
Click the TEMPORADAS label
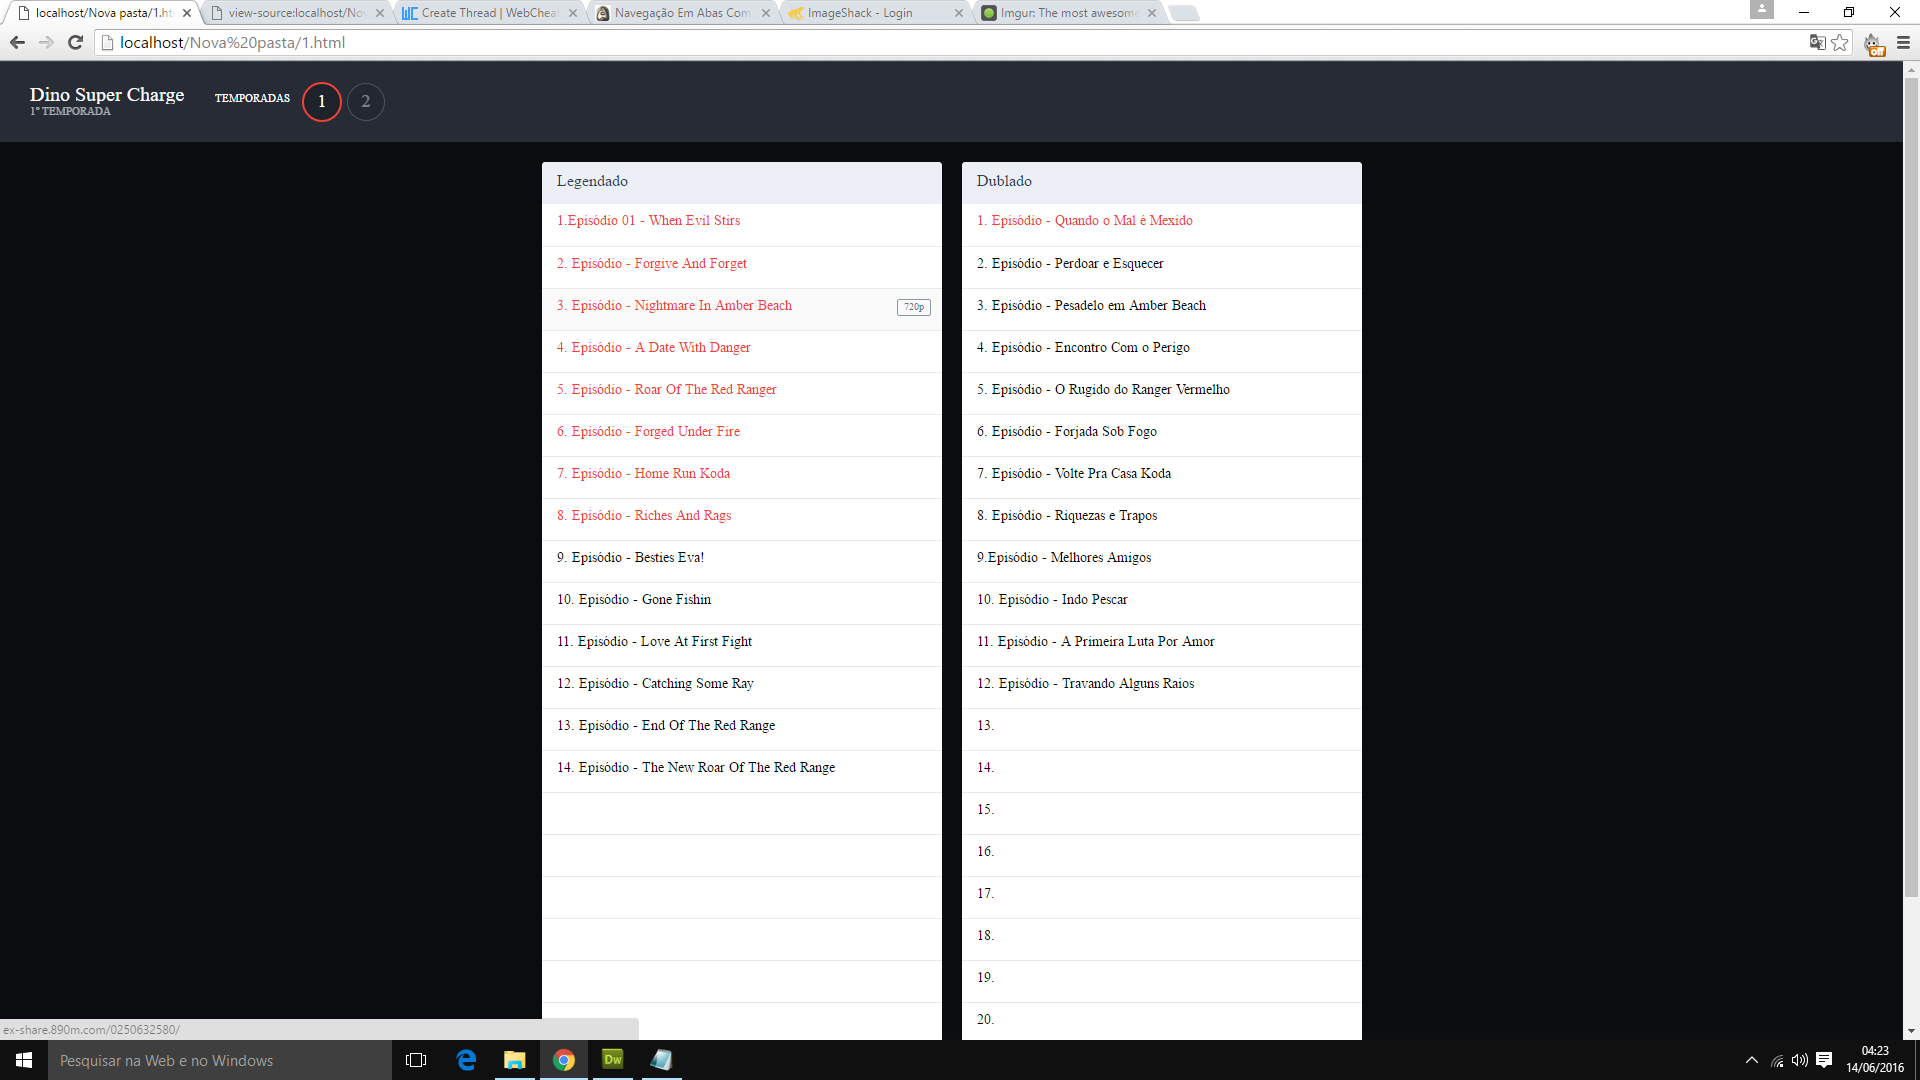coord(252,98)
